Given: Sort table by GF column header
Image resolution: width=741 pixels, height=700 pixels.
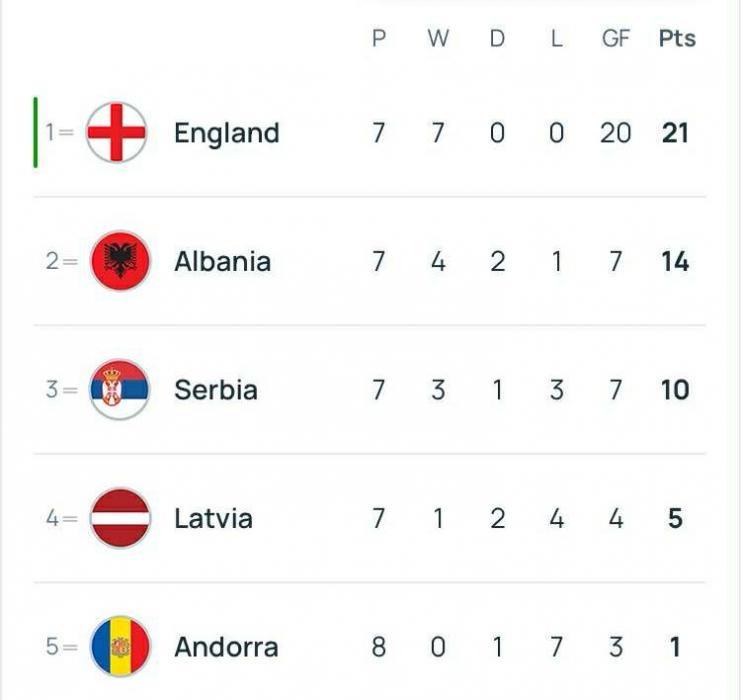Looking at the screenshot, I should [x=616, y=39].
